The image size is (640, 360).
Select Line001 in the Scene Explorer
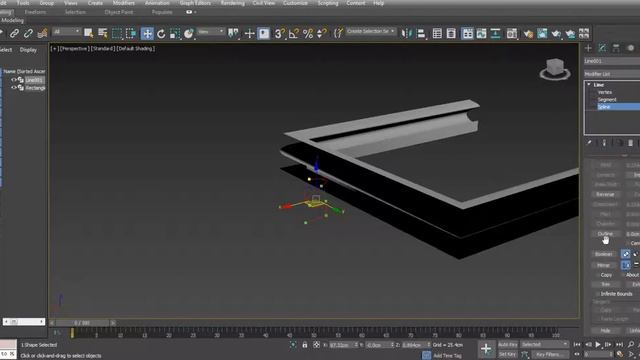(34, 80)
